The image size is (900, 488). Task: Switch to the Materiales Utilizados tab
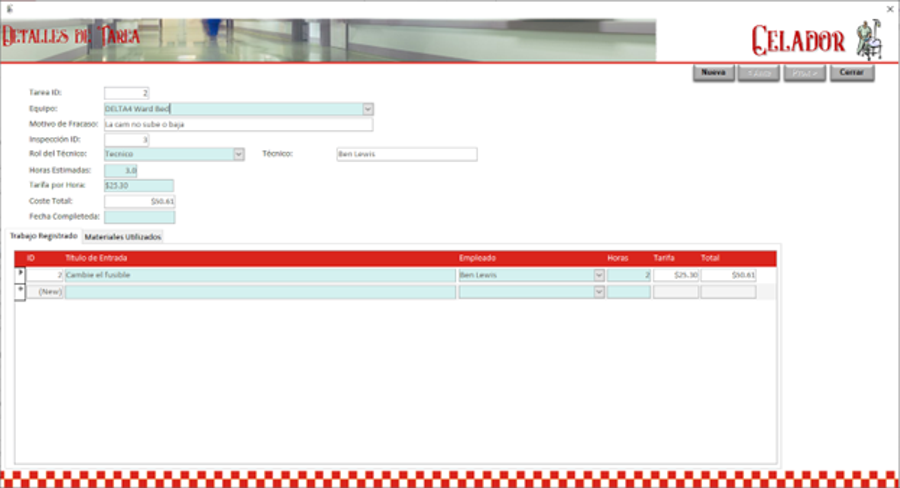pos(121,237)
